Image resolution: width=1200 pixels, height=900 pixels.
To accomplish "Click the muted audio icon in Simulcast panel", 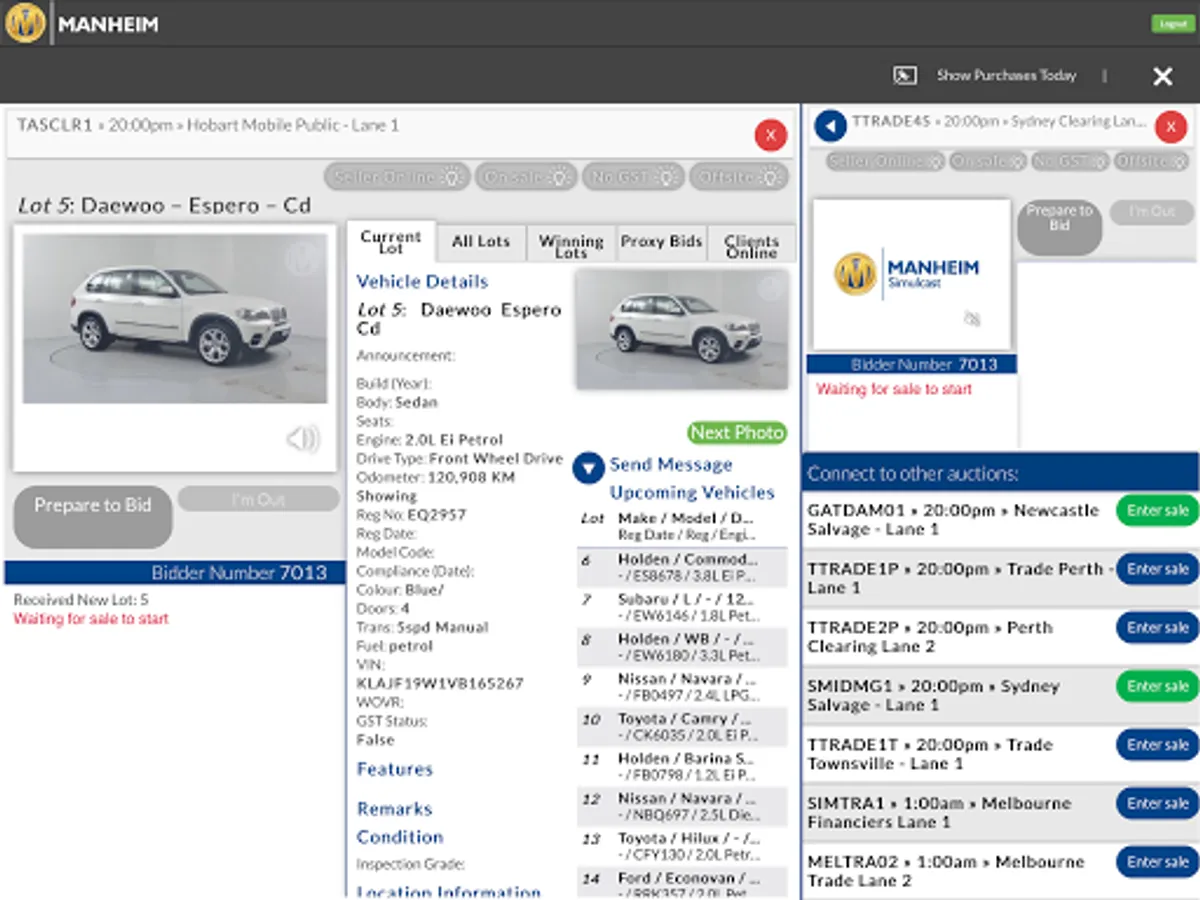I will [x=971, y=318].
